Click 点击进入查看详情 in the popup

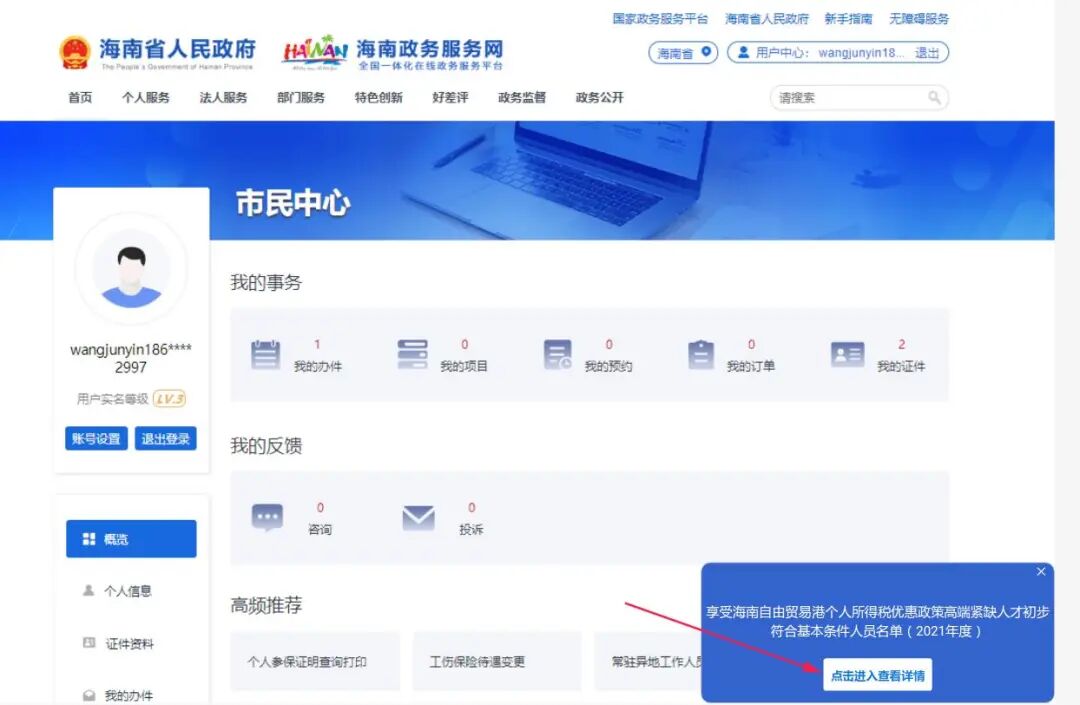point(876,675)
